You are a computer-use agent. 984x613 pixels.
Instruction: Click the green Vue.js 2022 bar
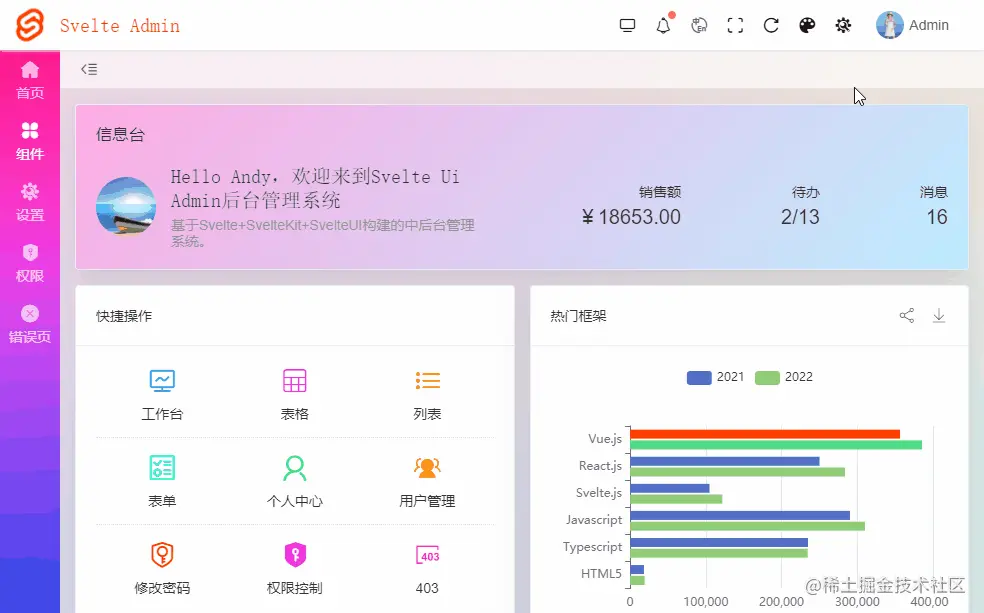point(776,445)
